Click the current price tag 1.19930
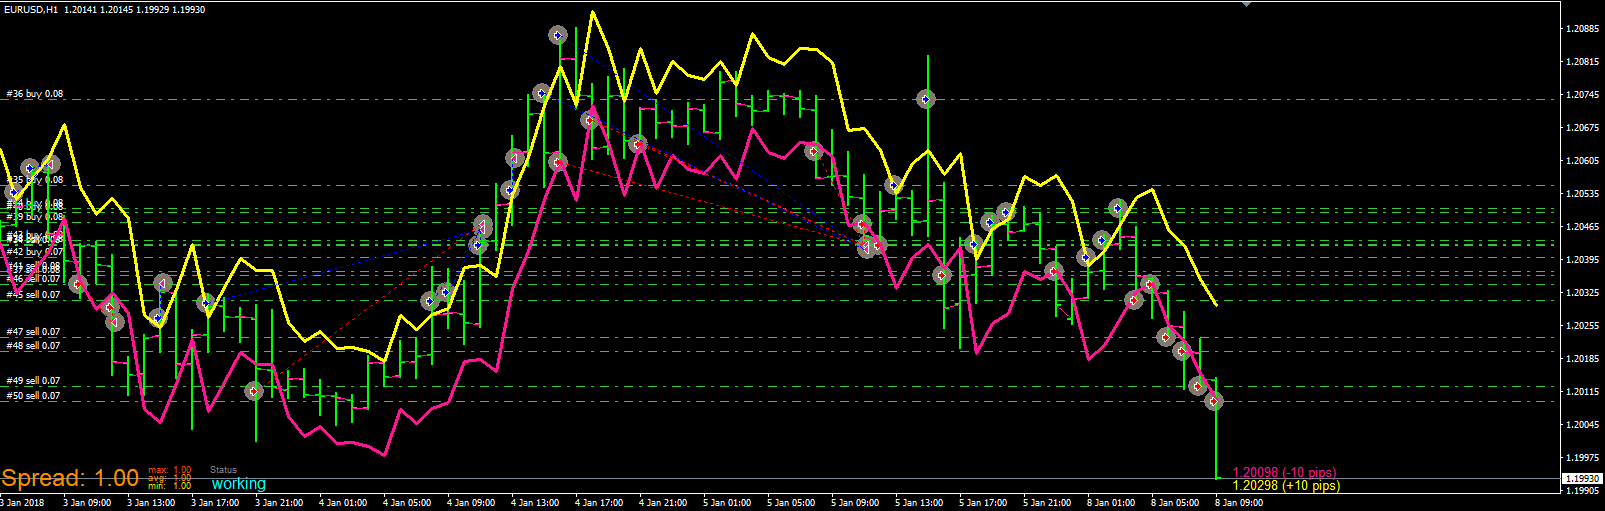 [1582, 479]
